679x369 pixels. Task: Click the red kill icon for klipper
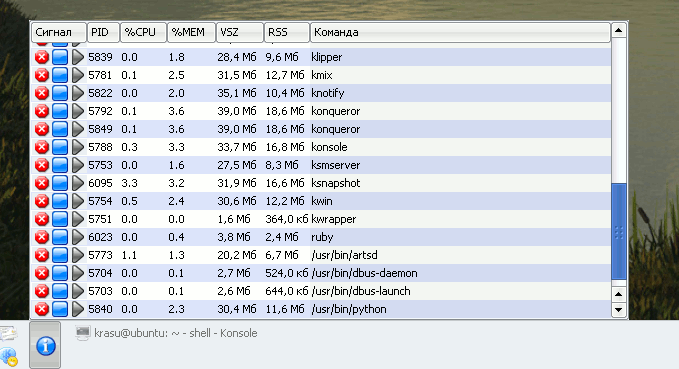(42, 57)
